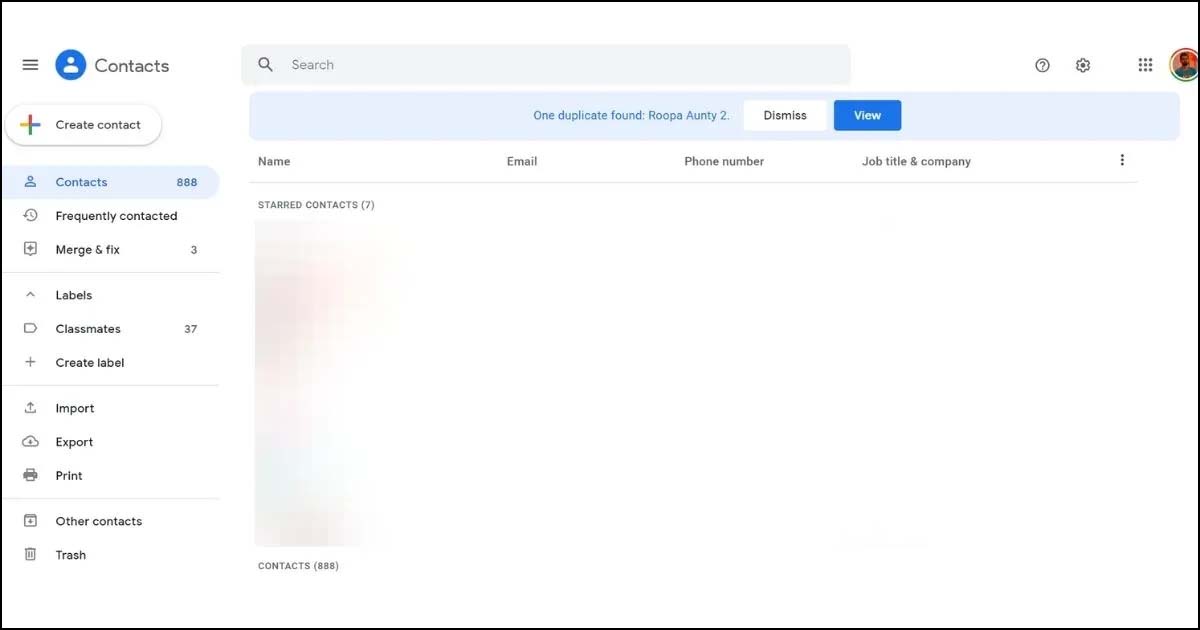Click the upload icon beside Import
The width and height of the screenshot is (1200, 630).
coord(30,408)
